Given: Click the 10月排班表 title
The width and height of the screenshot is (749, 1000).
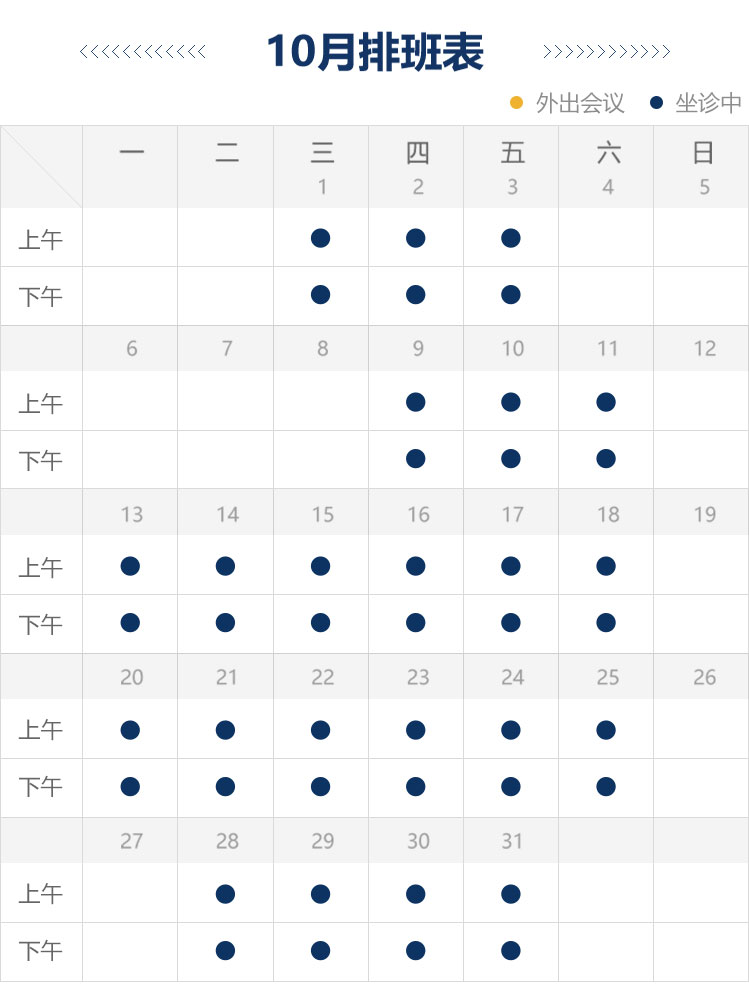Looking at the screenshot, I should [375, 52].
